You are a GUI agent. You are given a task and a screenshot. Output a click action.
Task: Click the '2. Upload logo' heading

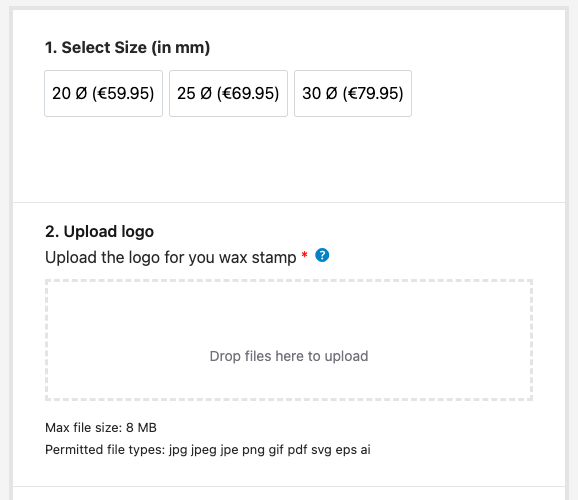(x=100, y=232)
